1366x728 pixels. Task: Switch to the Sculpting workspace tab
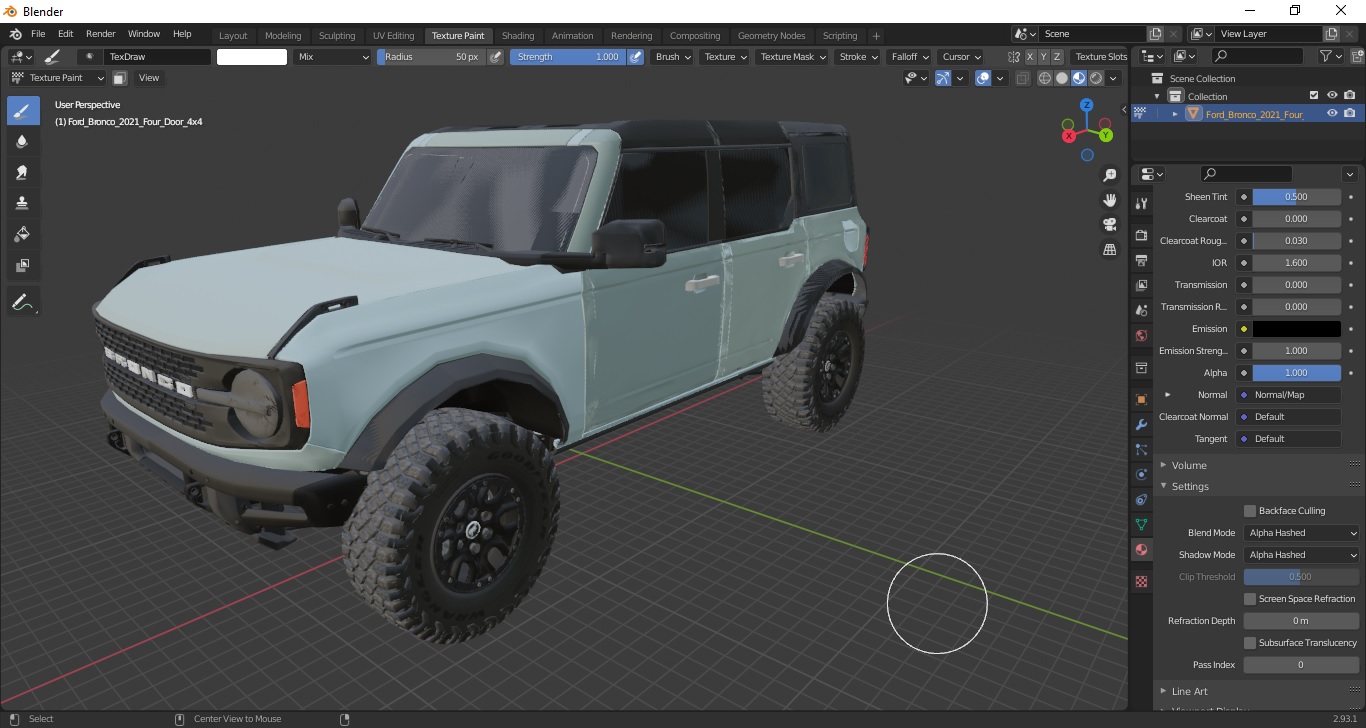pyautogui.click(x=337, y=36)
